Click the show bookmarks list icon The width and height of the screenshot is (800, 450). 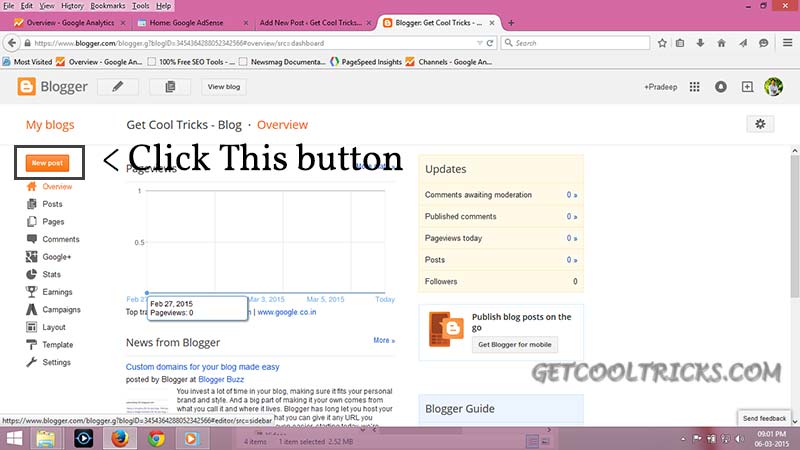[680, 43]
